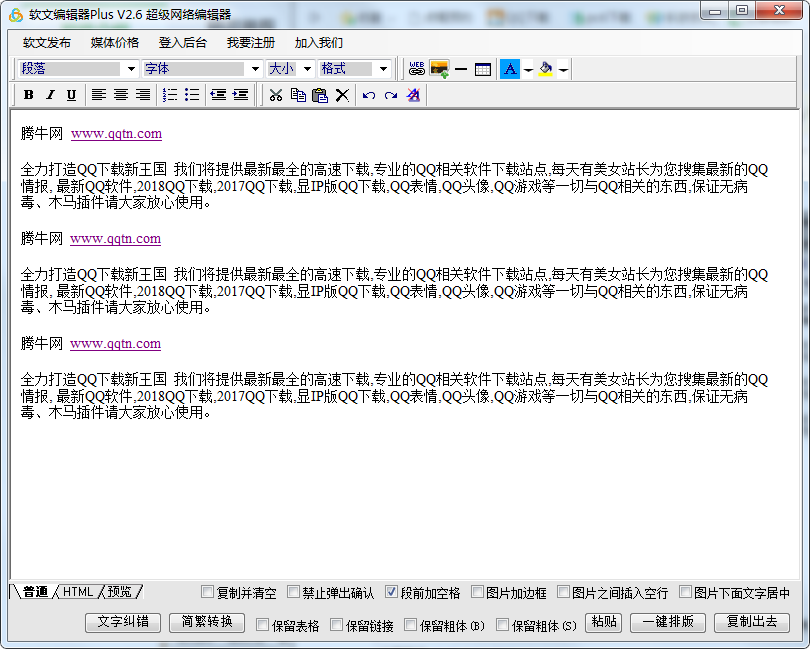Screen dimensions: 810x649
Task: Open the 软文发布 menu
Action: pos(47,43)
